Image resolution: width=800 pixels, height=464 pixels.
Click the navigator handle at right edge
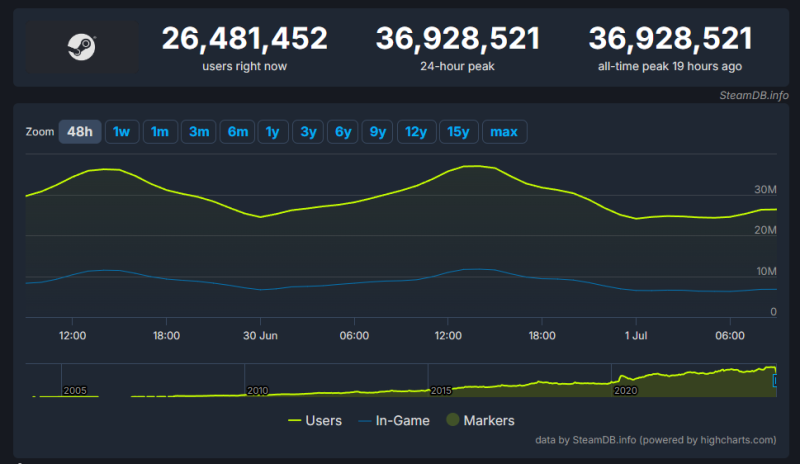[x=775, y=381]
